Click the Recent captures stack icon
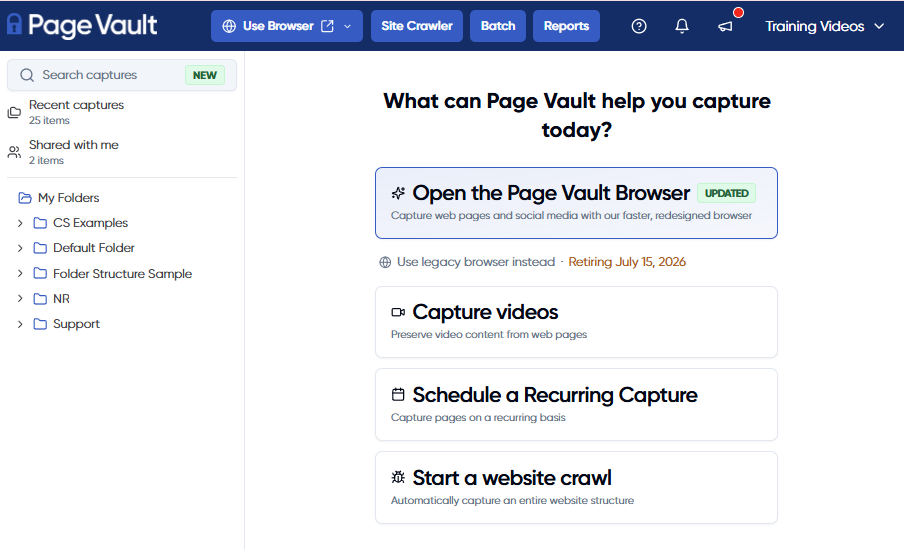Image resolution: width=904 pixels, height=550 pixels. (14, 112)
